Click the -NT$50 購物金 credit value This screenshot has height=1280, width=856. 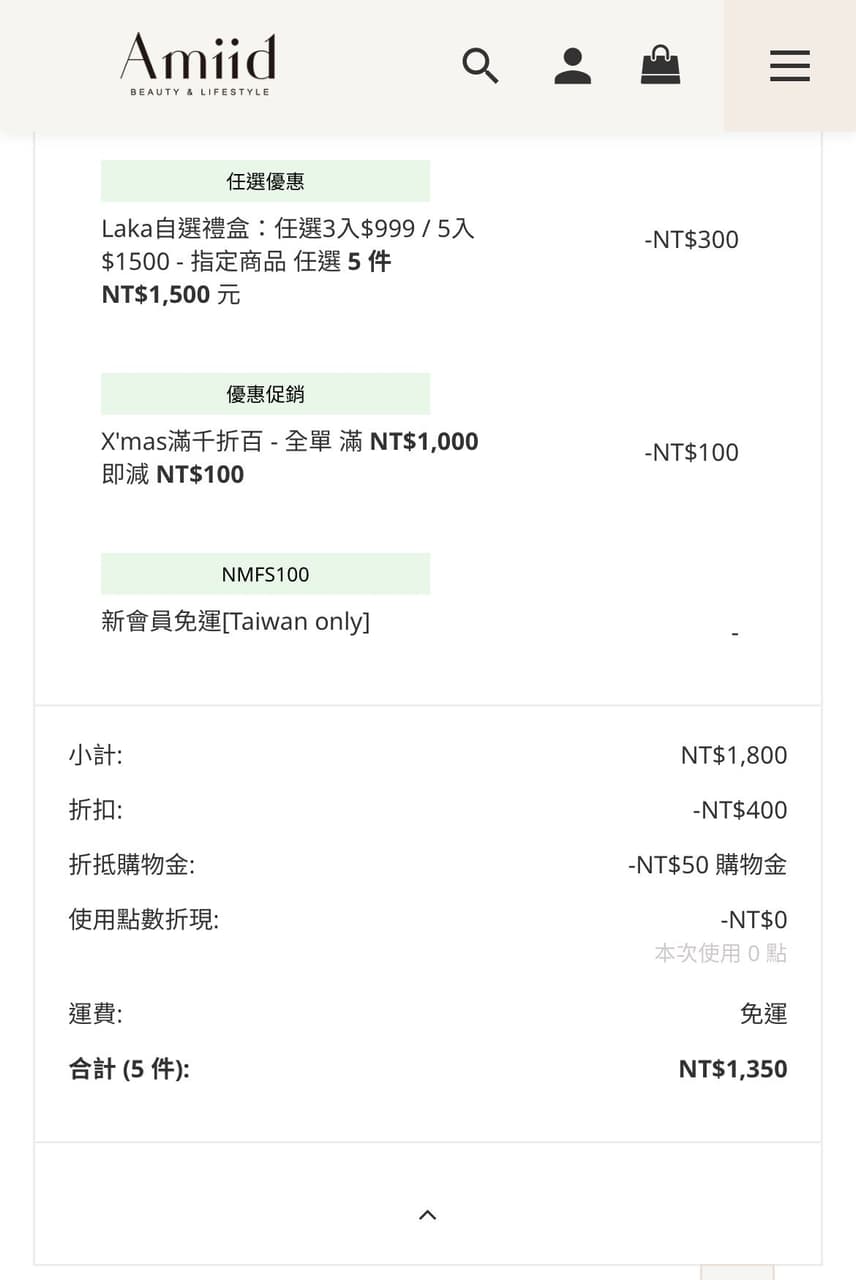[x=707, y=865]
